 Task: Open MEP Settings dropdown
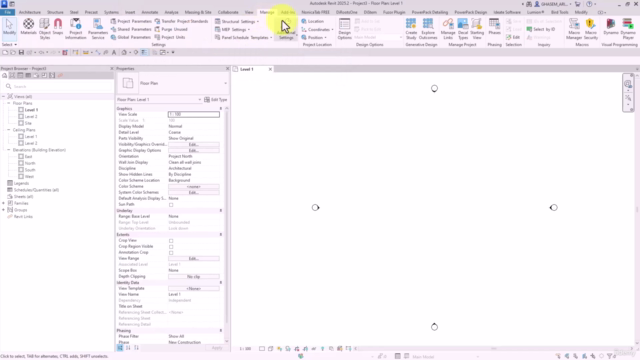pos(232,29)
